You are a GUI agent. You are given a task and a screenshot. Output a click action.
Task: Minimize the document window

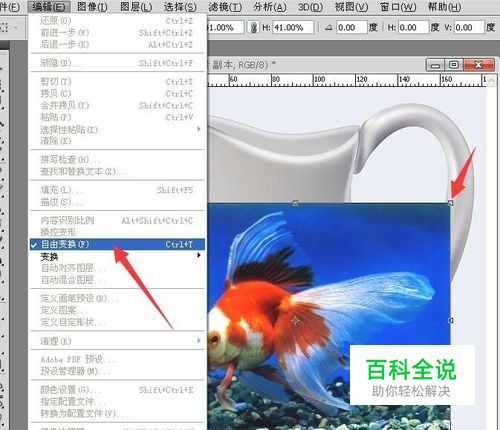coord(435,65)
